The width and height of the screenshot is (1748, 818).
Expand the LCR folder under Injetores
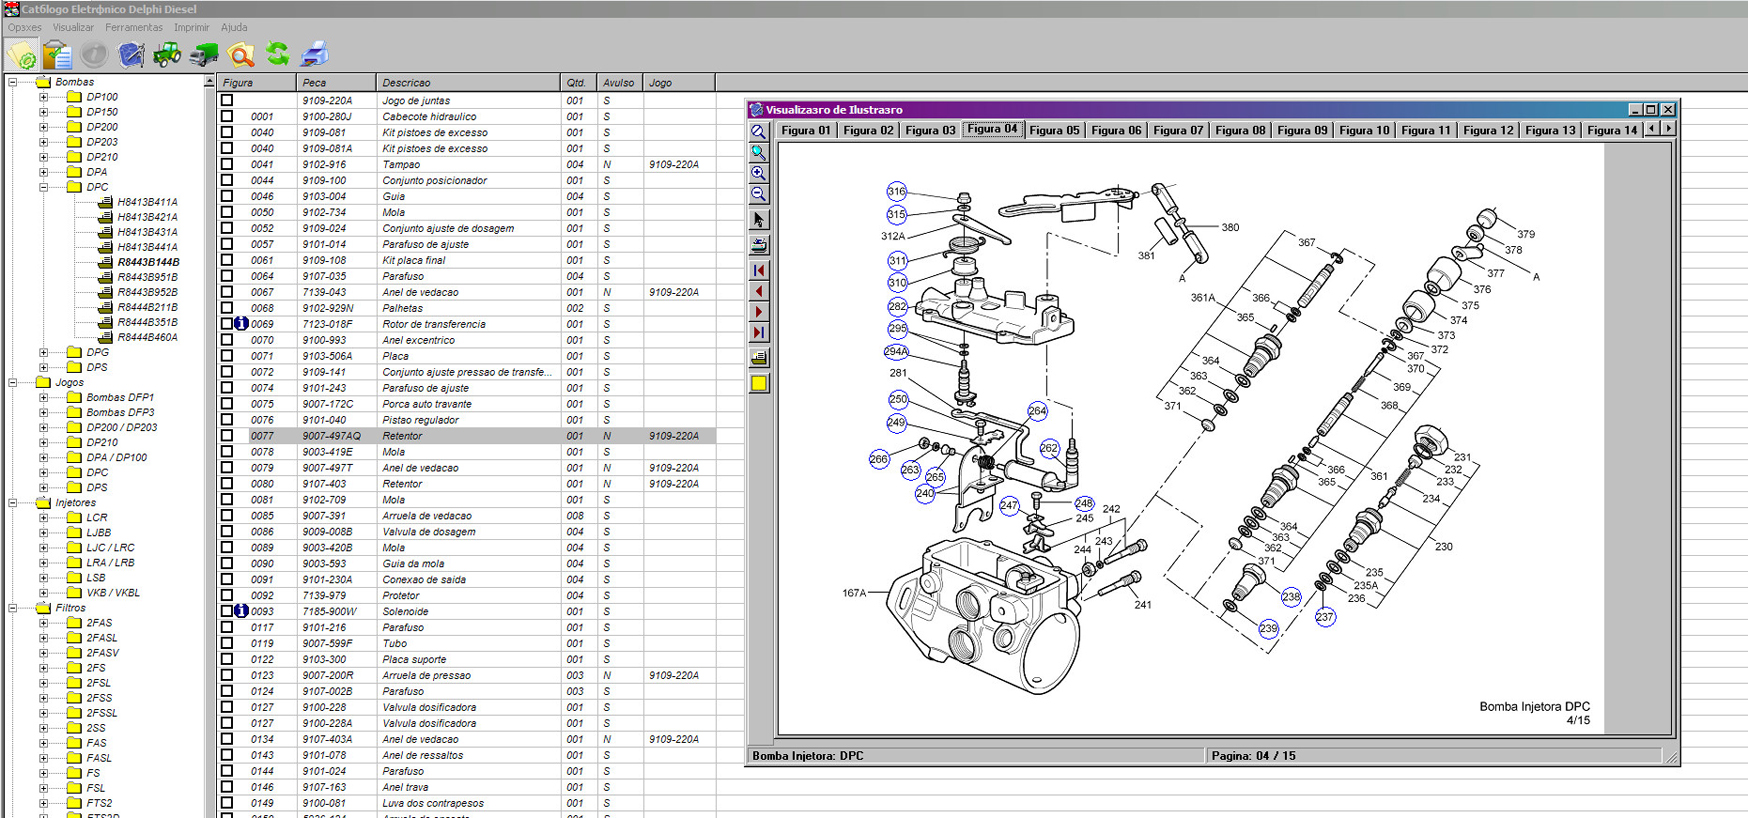click(x=43, y=518)
